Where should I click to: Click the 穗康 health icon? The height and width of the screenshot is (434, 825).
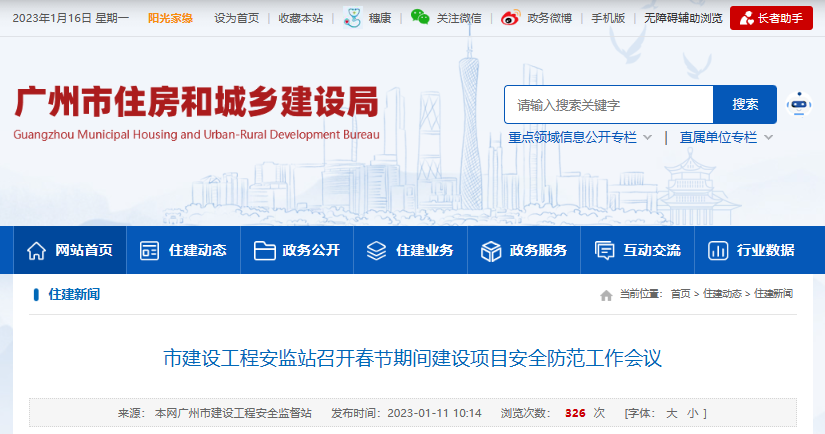352,17
